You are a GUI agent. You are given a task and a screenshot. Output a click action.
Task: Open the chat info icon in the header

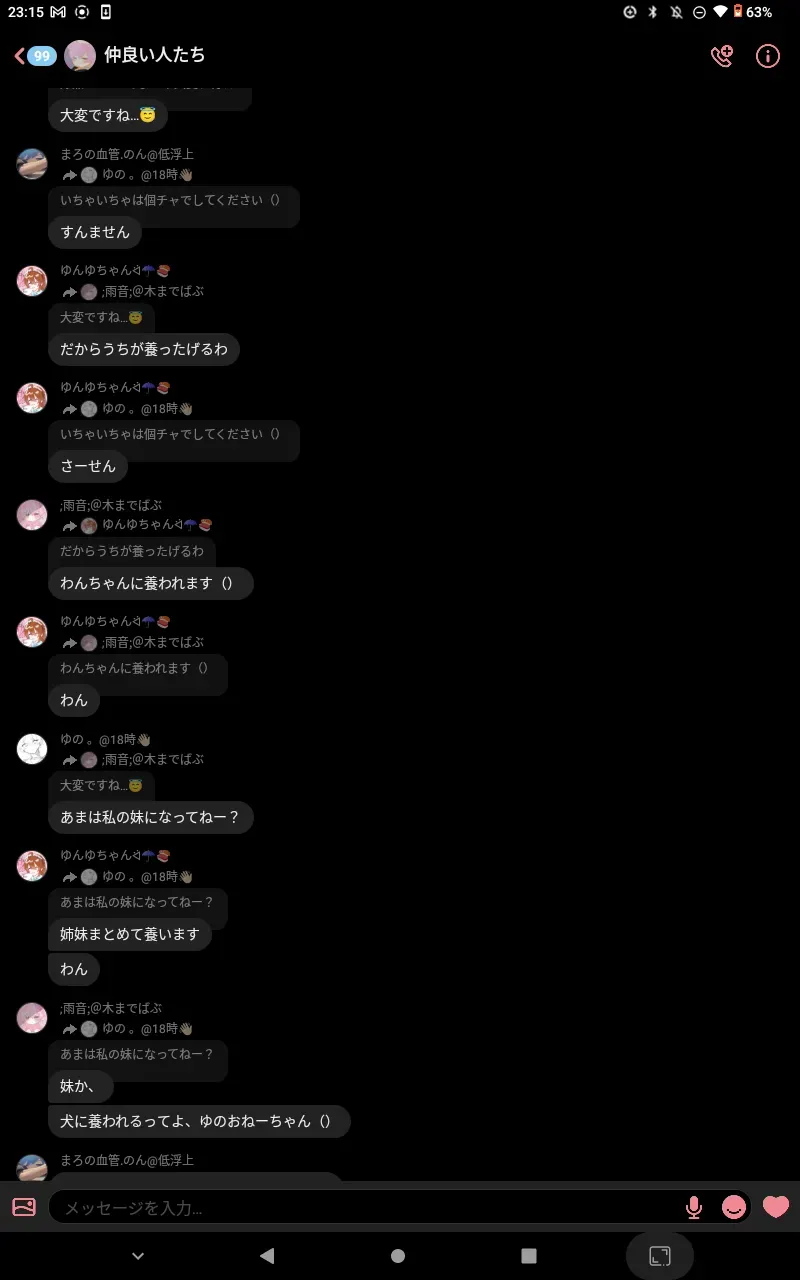(767, 56)
